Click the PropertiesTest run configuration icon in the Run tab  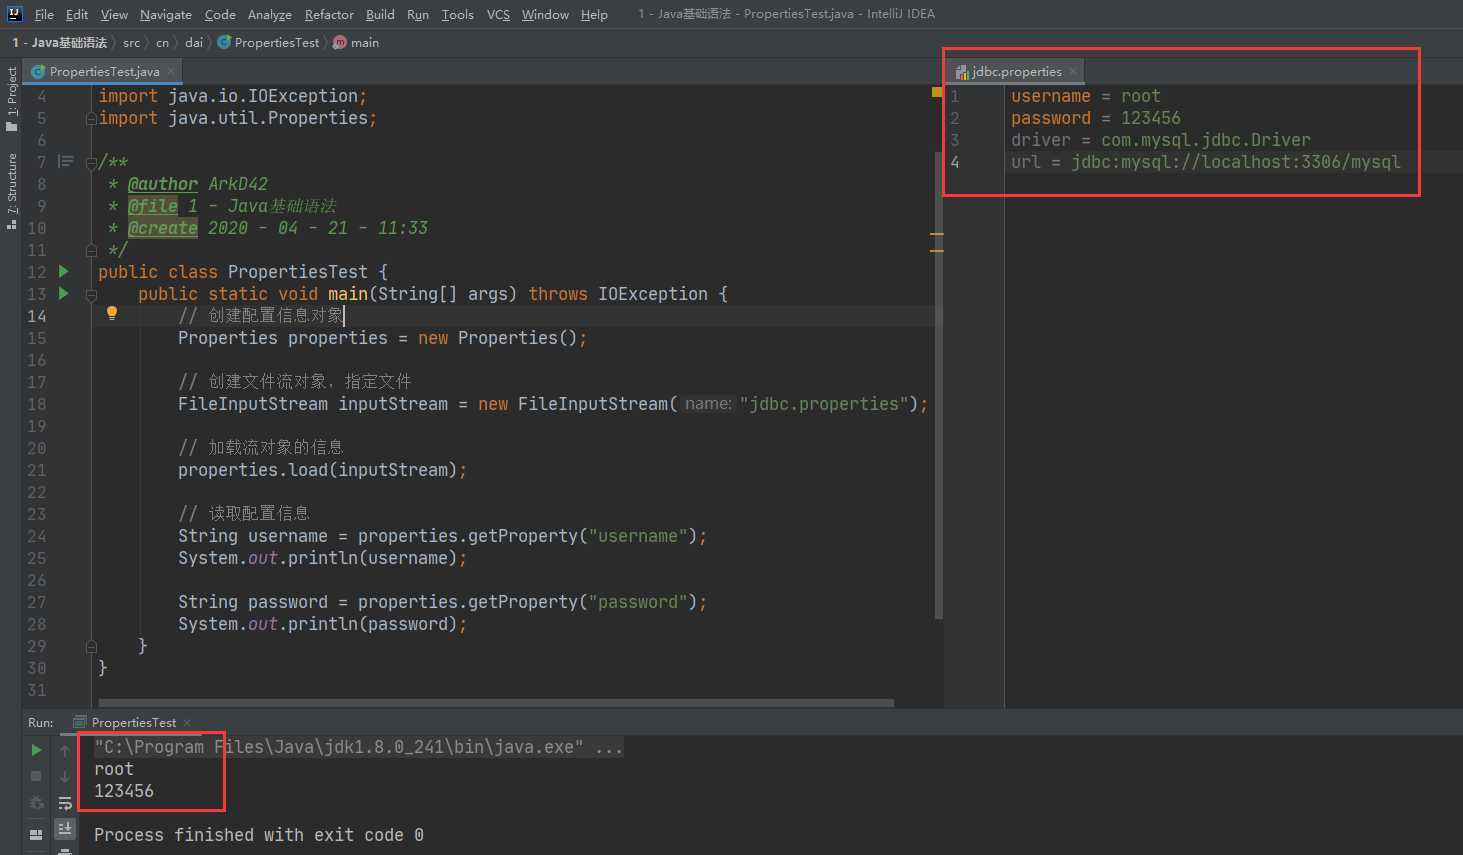(80, 722)
